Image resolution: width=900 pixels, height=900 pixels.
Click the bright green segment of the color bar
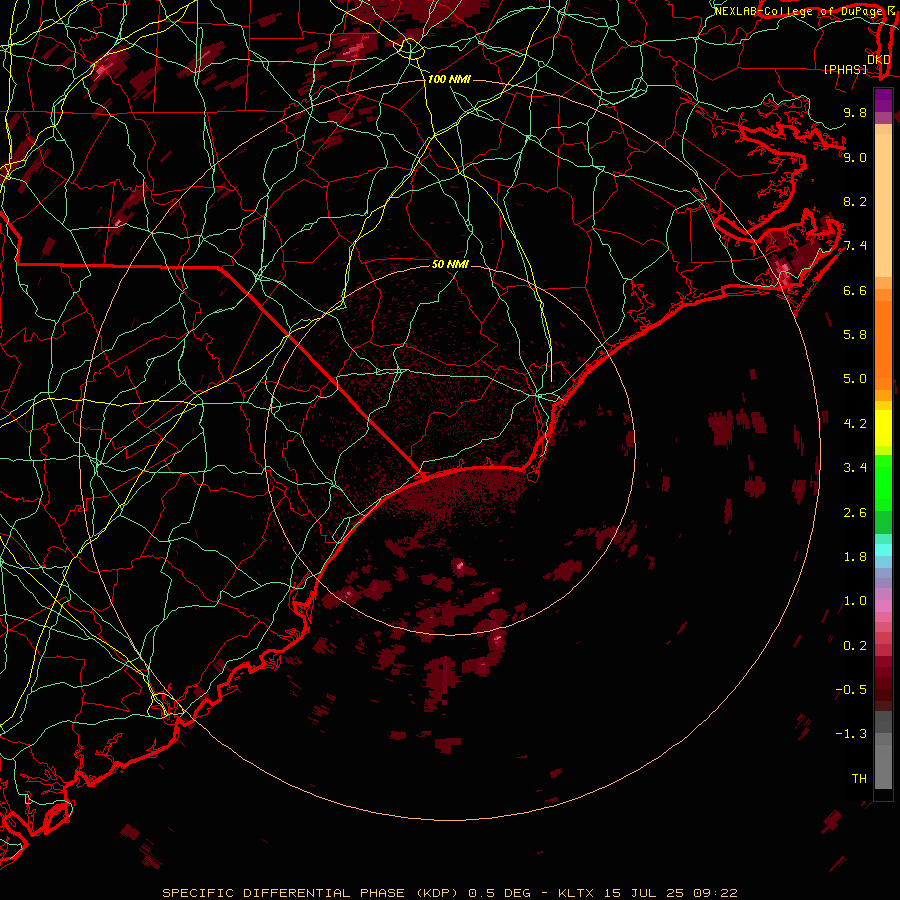[x=883, y=482]
